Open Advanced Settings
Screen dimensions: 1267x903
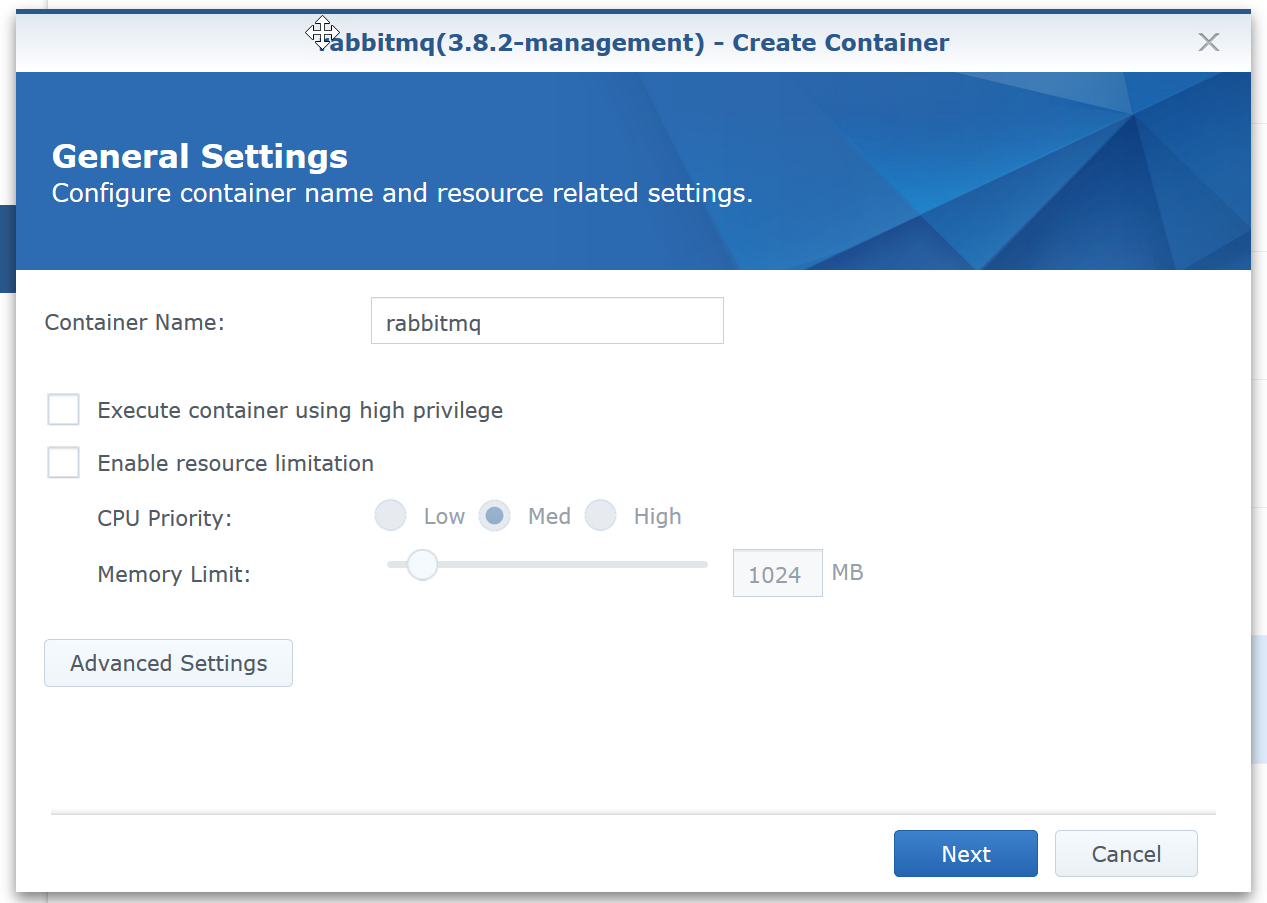168,663
